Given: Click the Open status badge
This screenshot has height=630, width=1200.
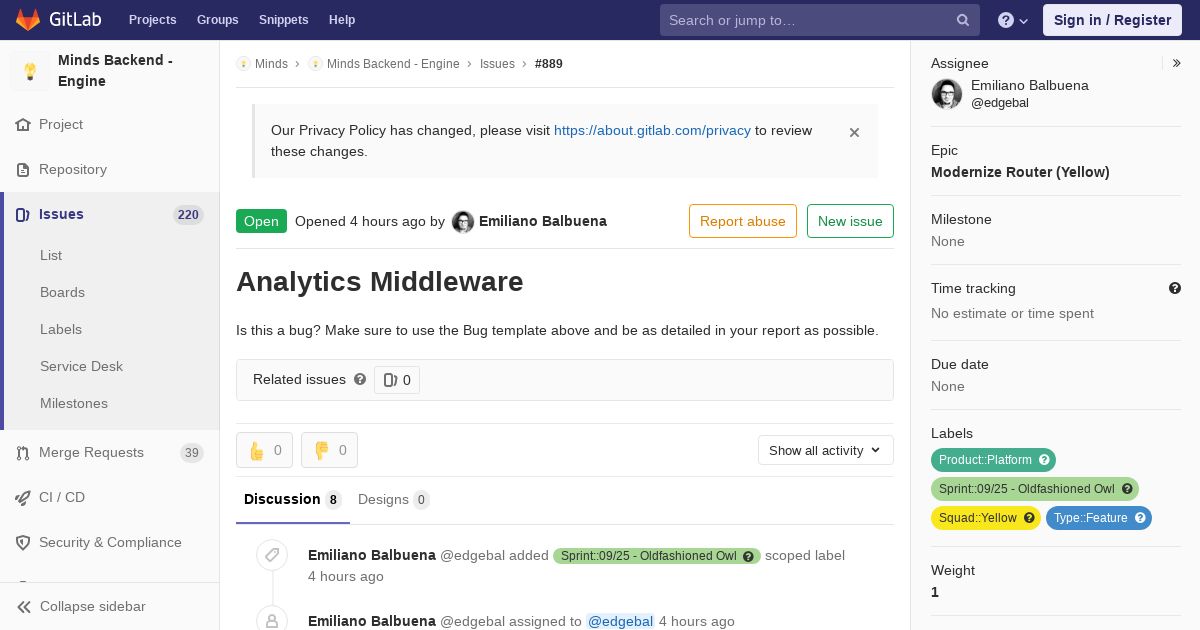Looking at the screenshot, I should click(261, 221).
